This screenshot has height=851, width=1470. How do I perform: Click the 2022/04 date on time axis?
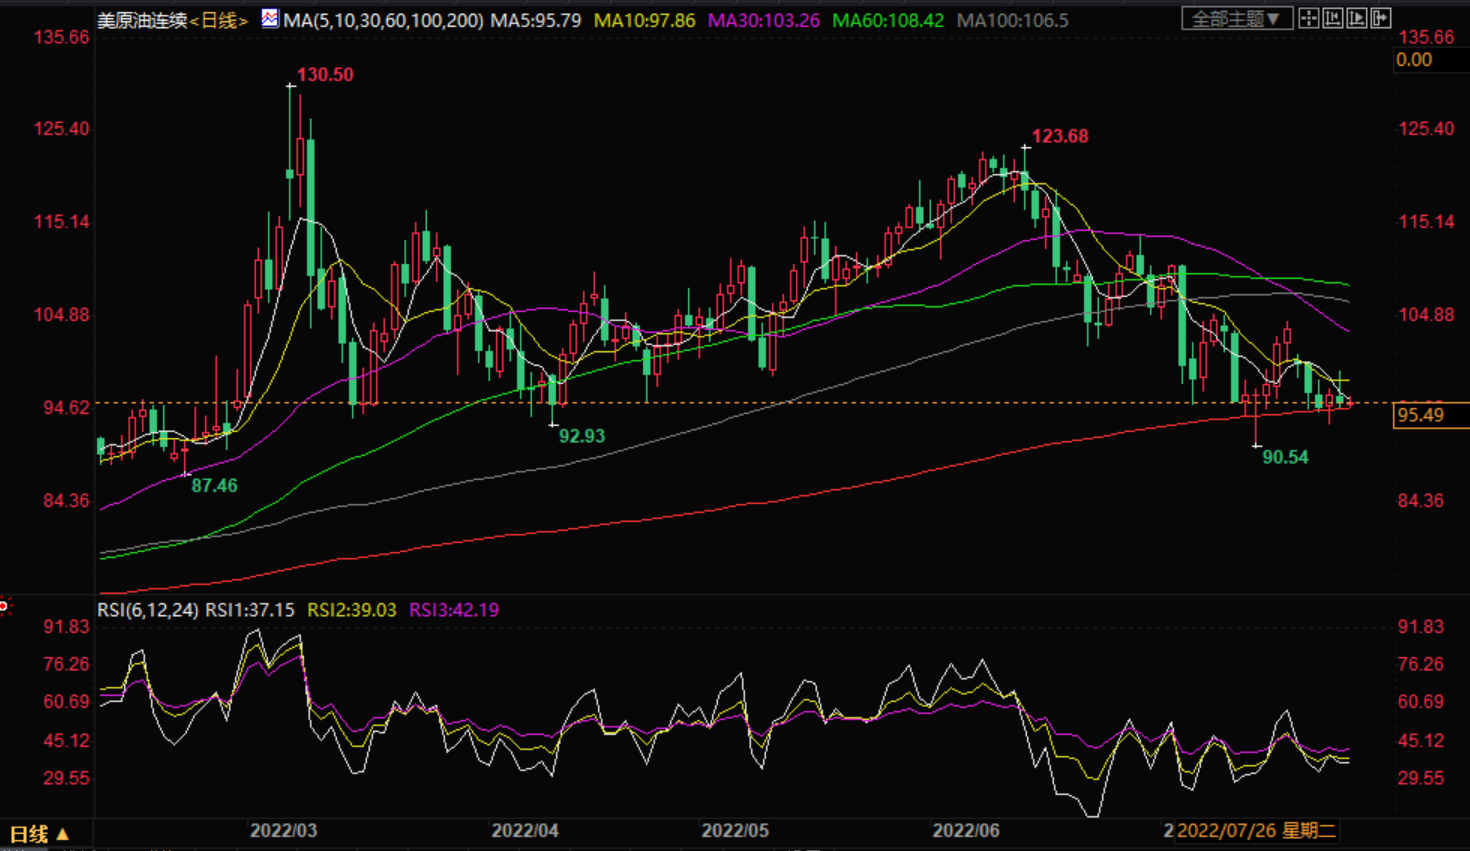[x=525, y=831]
